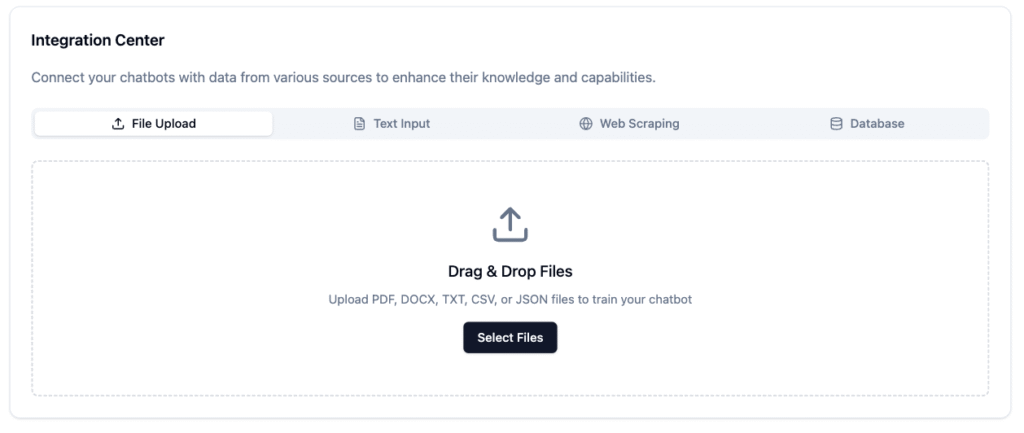Activate the File Upload tab
Viewport: 1024px width, 433px height.
pos(153,123)
